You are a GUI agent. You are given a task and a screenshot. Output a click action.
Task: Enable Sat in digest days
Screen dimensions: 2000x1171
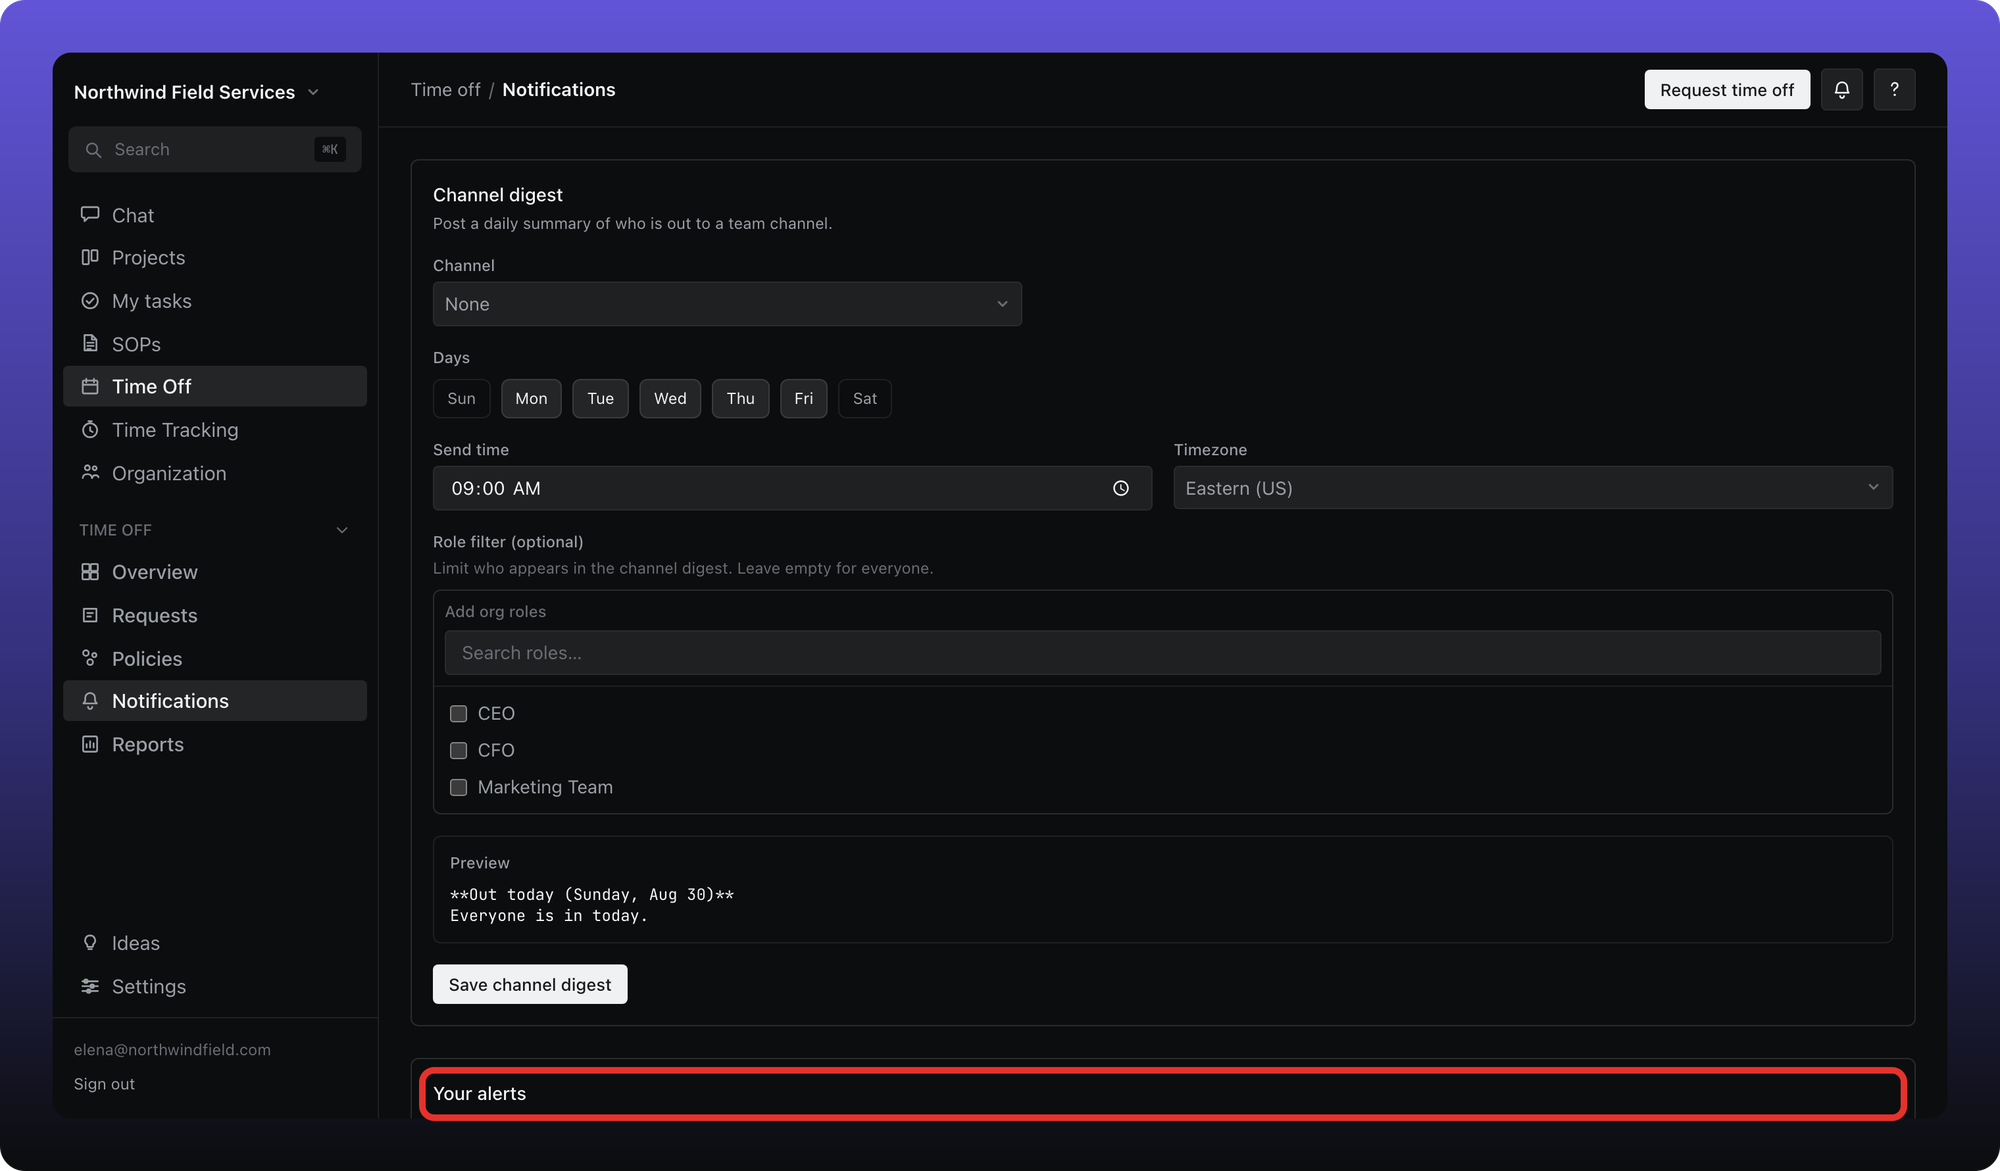864,398
